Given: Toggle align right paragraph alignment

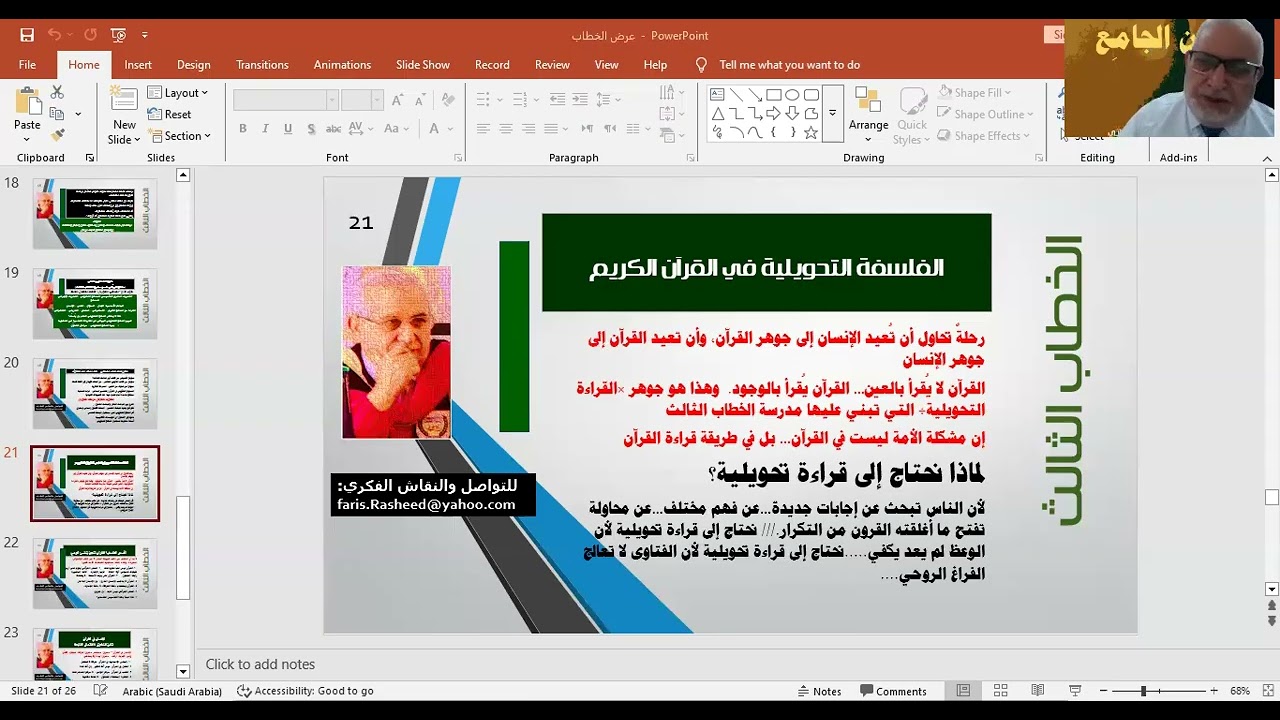Looking at the screenshot, I should [x=529, y=129].
